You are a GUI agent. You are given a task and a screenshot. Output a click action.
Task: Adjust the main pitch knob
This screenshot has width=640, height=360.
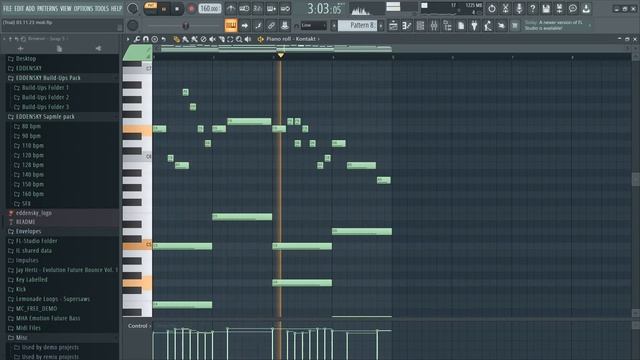point(133,26)
